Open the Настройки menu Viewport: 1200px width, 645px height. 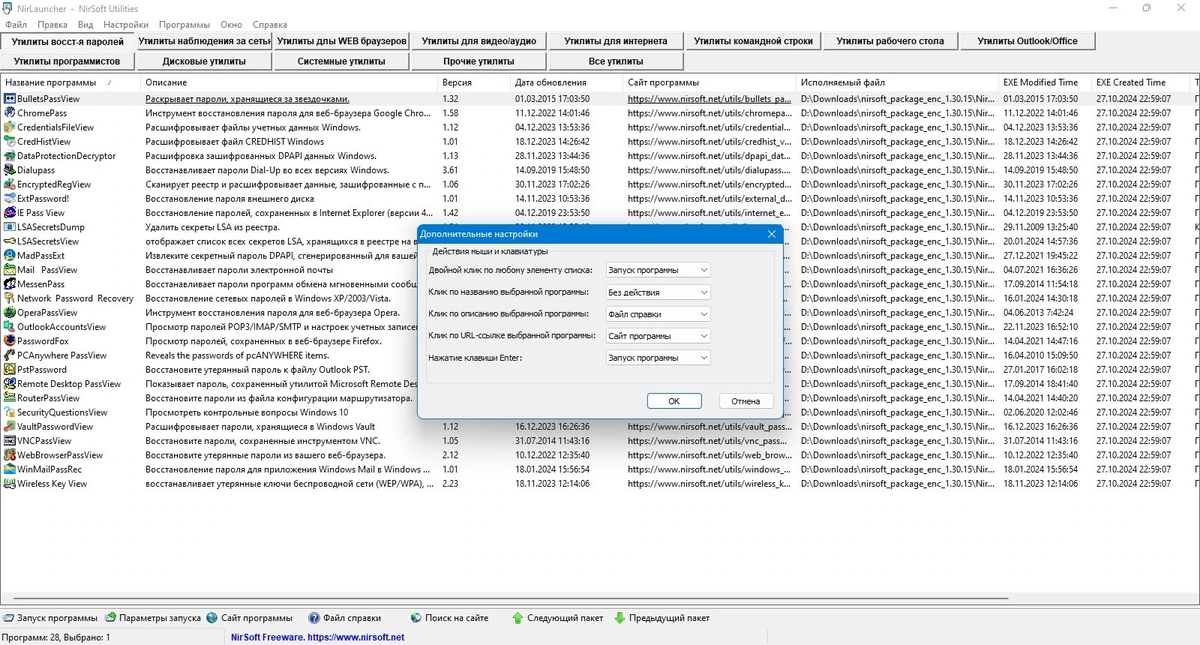126,24
